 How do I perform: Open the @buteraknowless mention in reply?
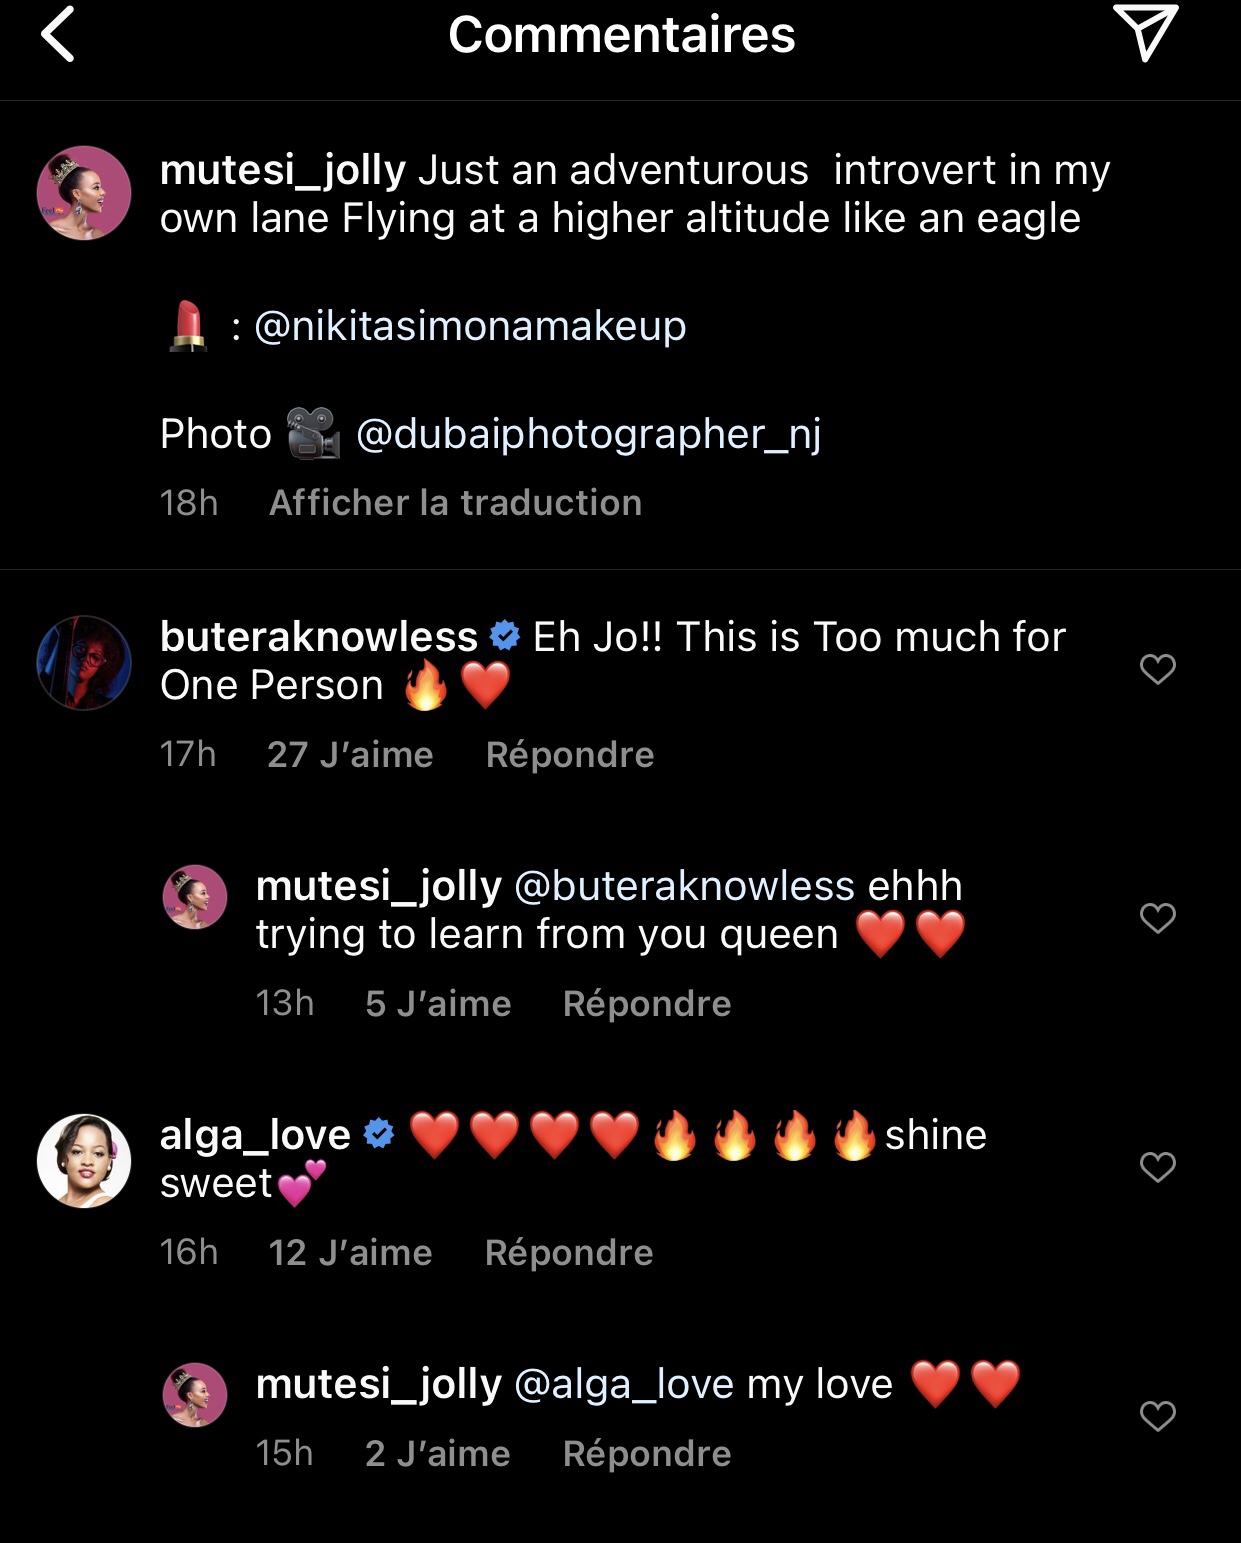point(684,886)
